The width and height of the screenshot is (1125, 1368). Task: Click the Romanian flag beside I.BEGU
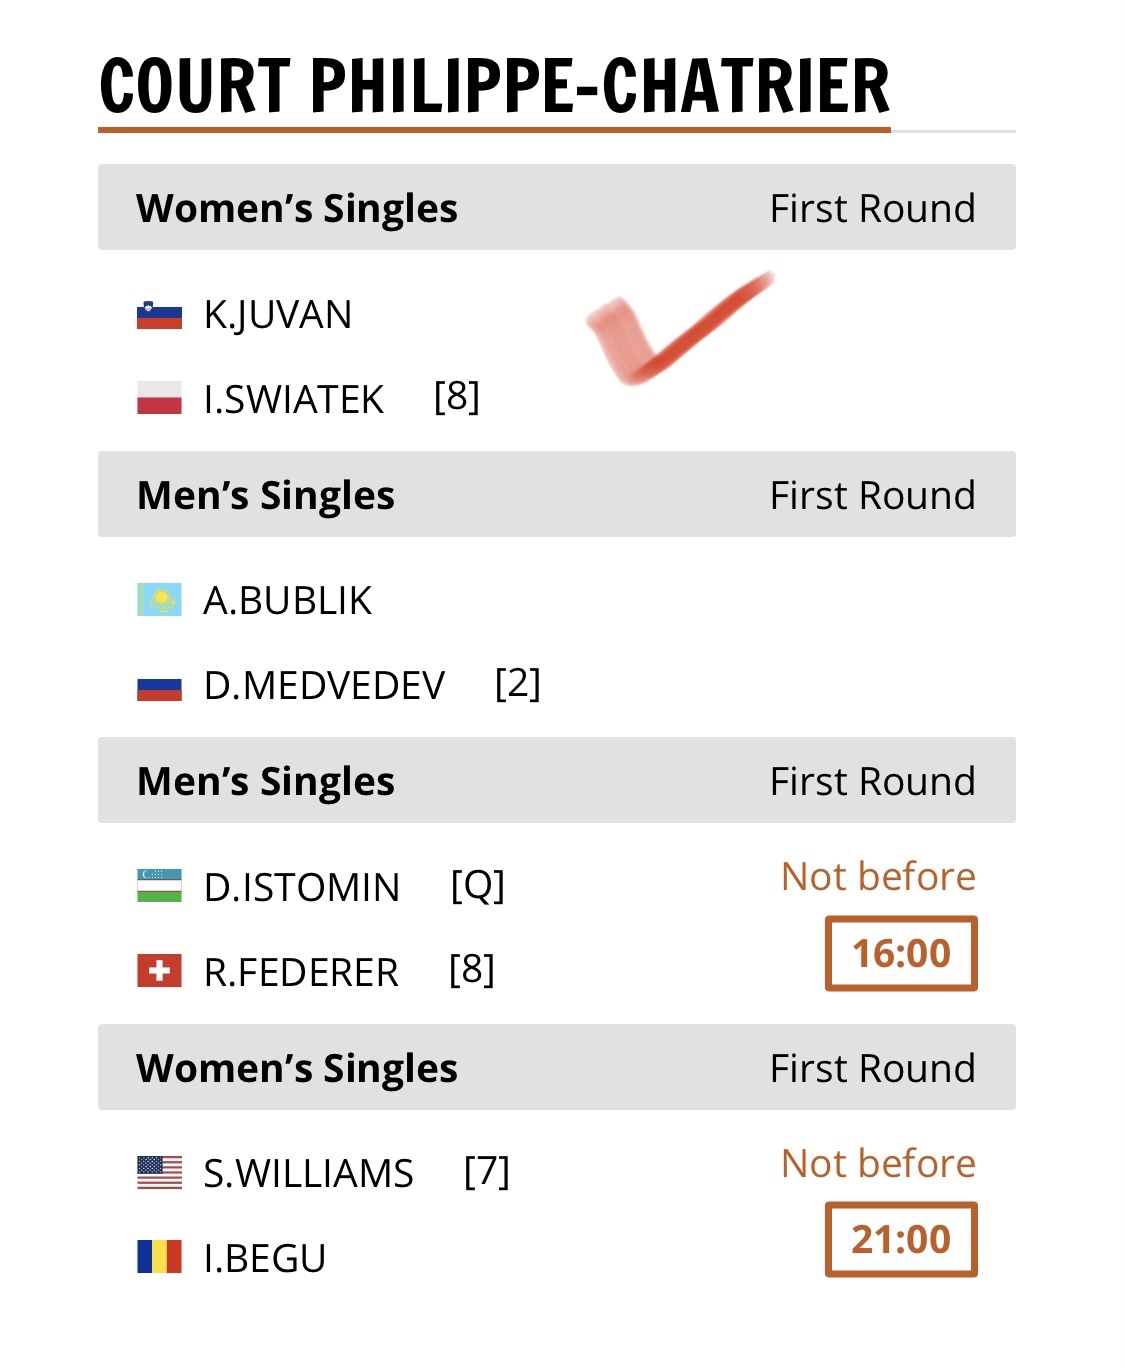[x=159, y=1257]
